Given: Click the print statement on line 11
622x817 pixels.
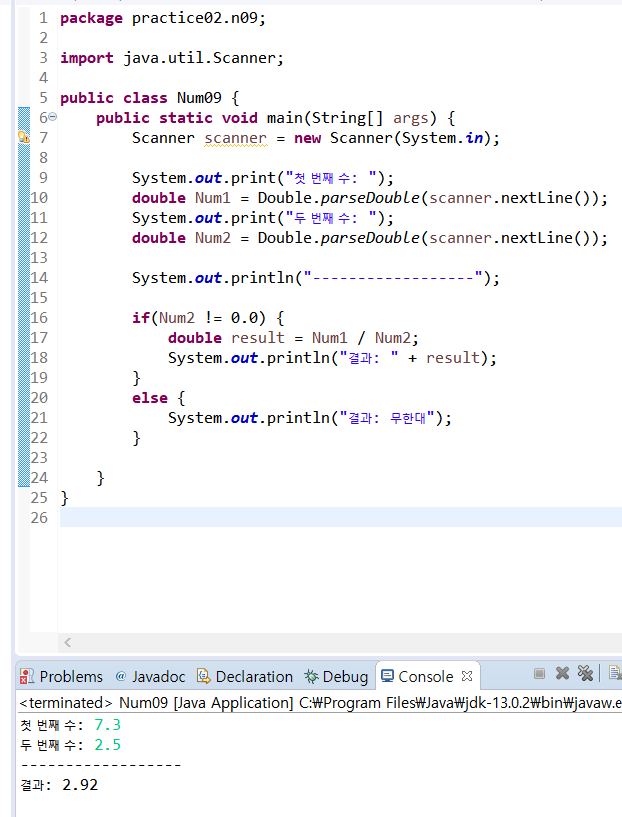Looking at the screenshot, I should (x=263, y=218).
